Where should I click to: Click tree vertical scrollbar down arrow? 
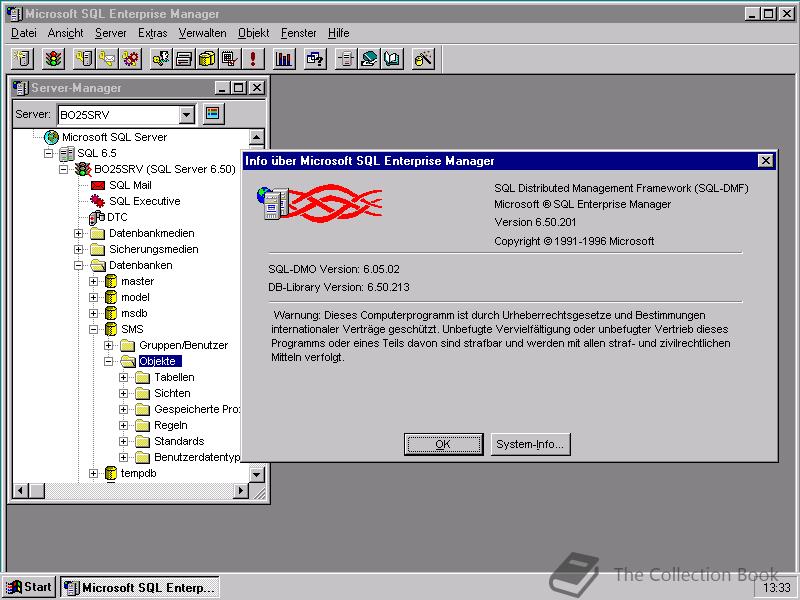(x=257, y=474)
